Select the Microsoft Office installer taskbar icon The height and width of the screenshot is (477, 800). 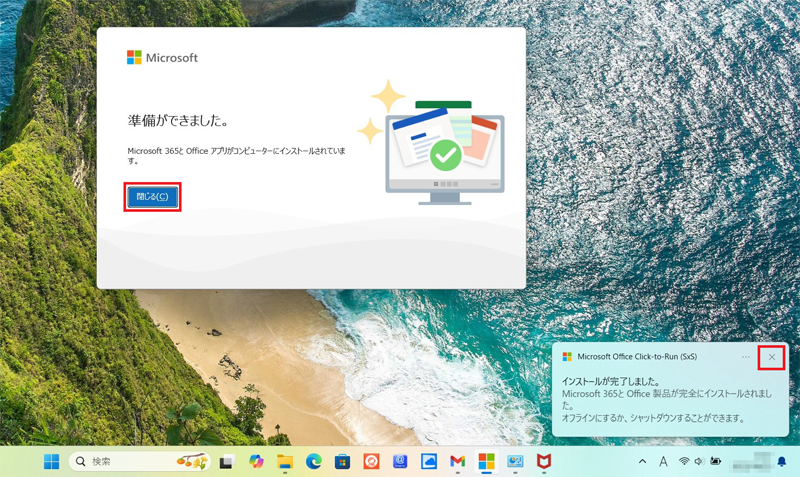(486, 461)
